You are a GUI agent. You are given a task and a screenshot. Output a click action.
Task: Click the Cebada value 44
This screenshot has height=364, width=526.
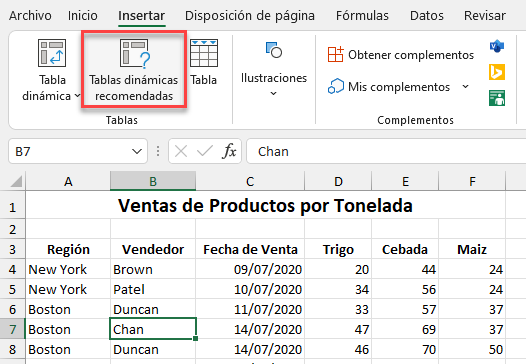point(405,269)
